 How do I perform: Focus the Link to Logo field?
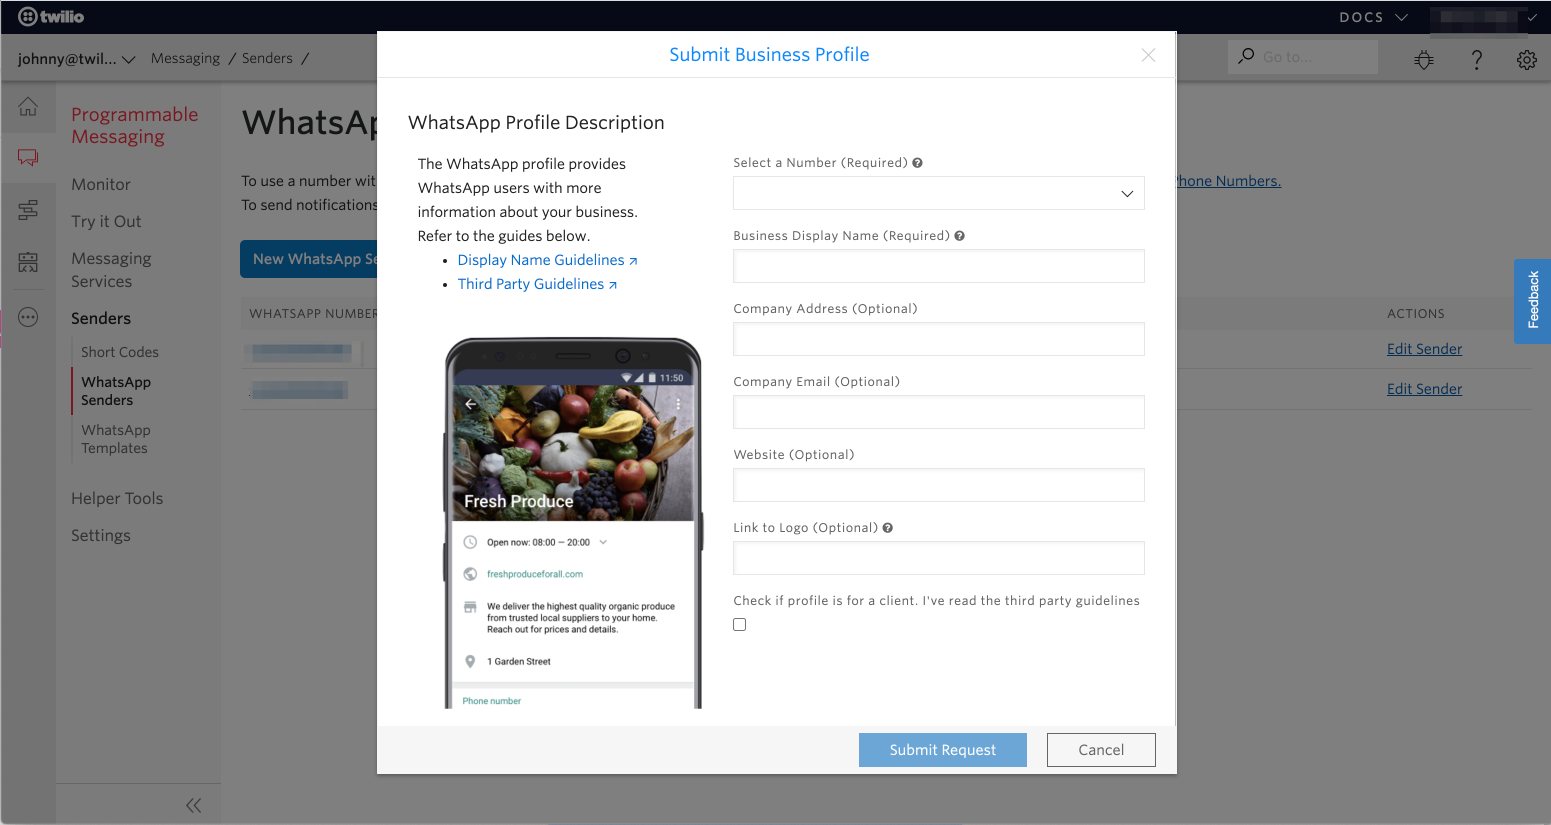point(938,558)
